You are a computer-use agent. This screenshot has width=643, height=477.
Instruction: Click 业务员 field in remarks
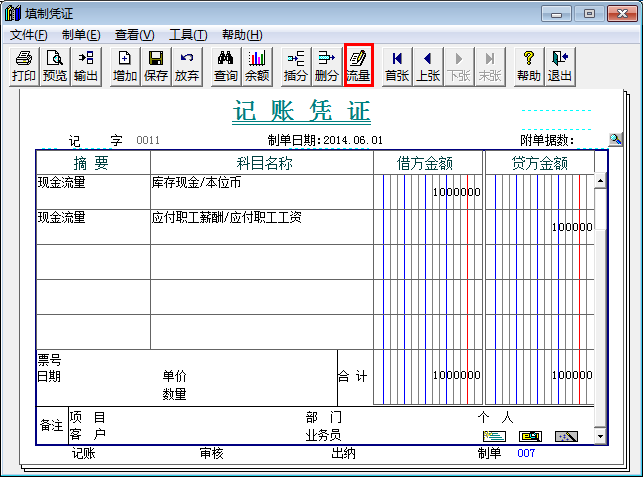coord(323,435)
